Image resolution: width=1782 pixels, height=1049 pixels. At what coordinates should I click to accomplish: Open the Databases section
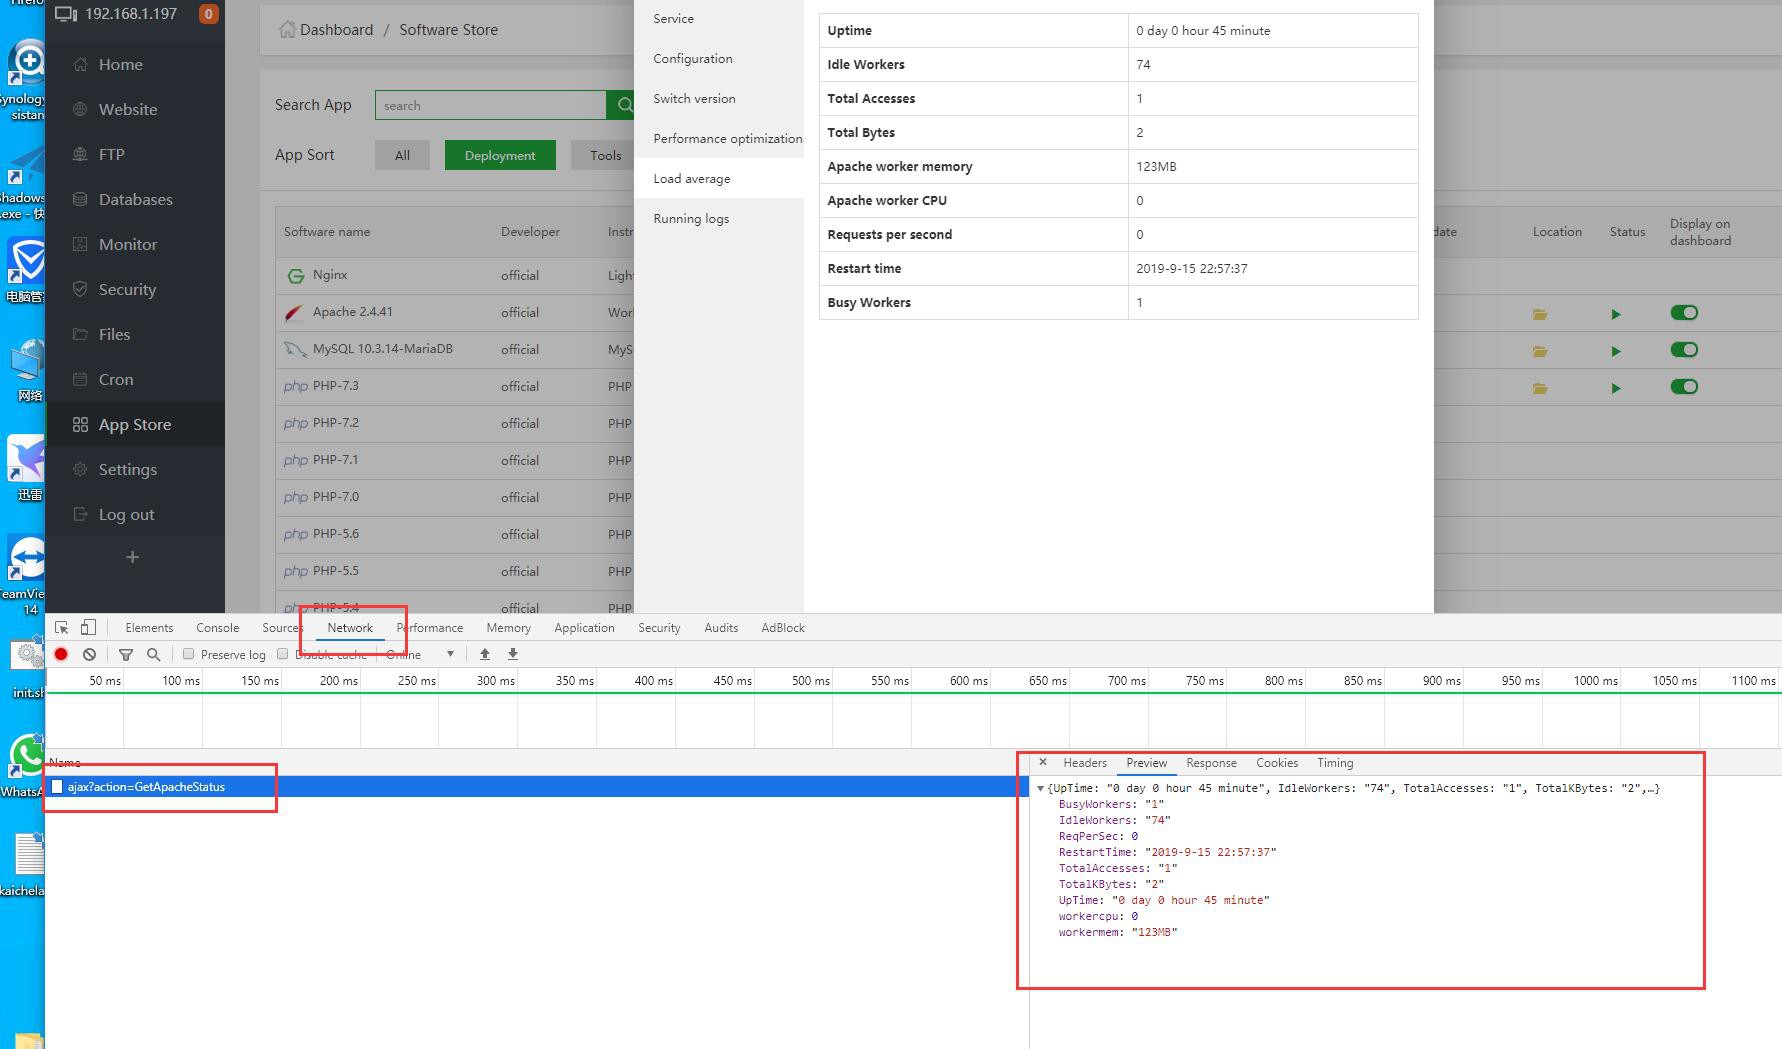tap(135, 199)
